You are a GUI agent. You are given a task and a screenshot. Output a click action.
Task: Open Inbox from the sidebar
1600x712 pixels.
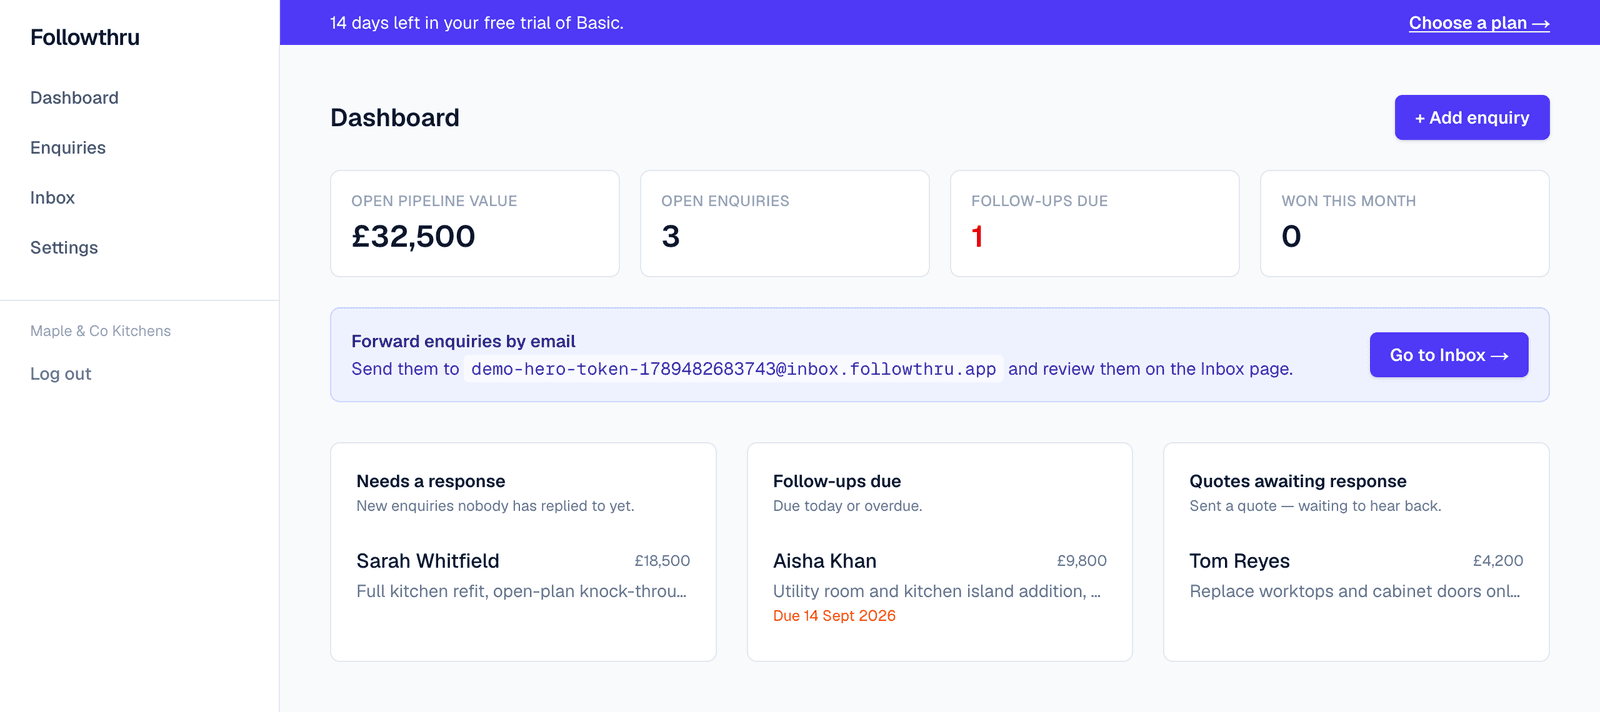(x=52, y=197)
